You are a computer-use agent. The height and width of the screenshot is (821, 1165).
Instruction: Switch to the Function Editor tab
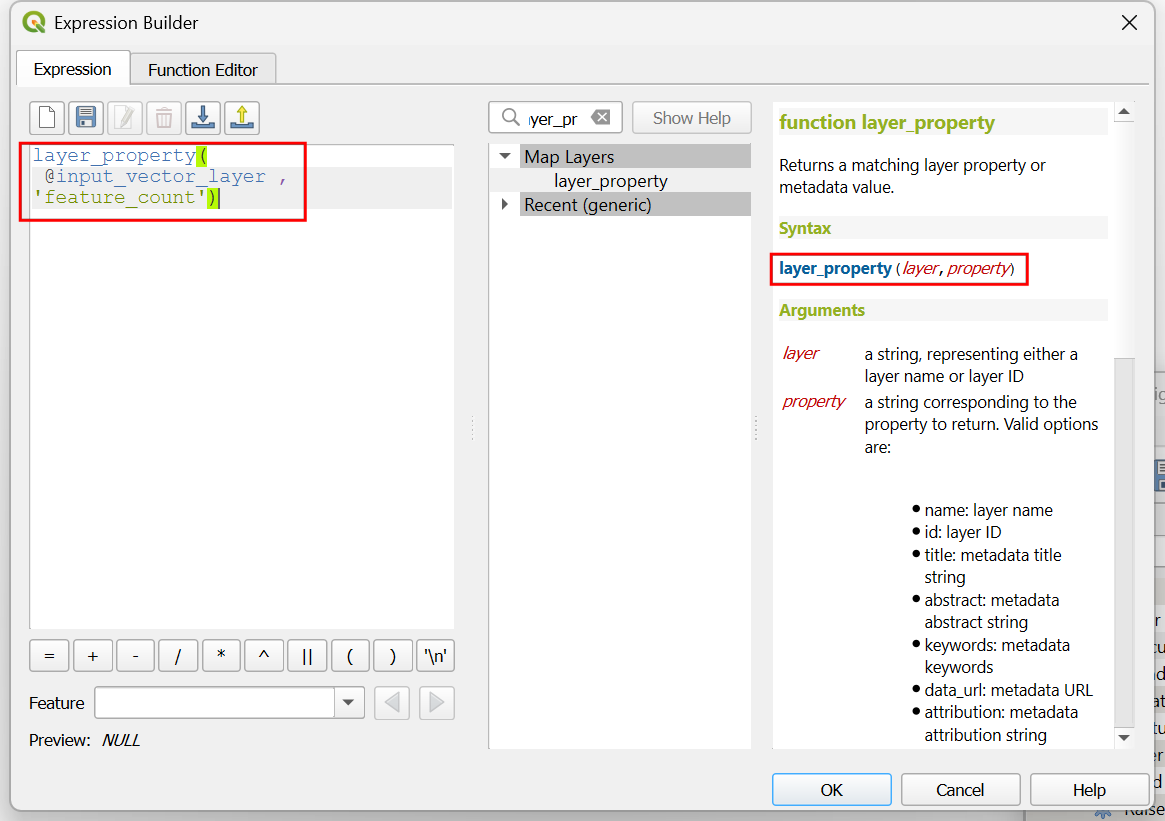point(203,70)
